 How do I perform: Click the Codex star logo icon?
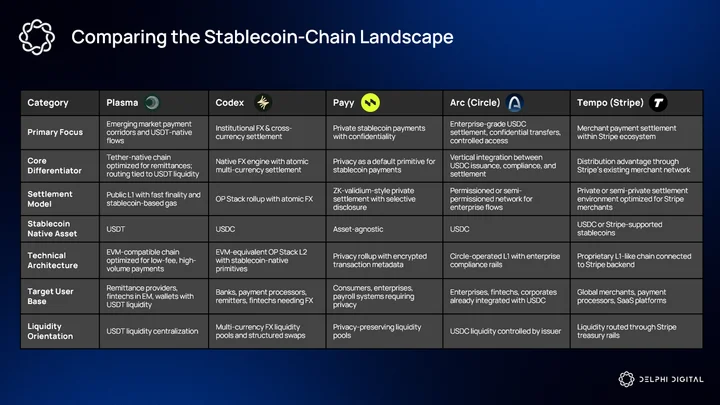263,102
